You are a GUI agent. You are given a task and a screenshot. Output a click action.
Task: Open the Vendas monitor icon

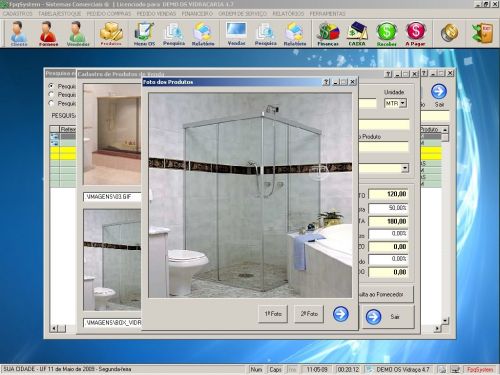236,33
